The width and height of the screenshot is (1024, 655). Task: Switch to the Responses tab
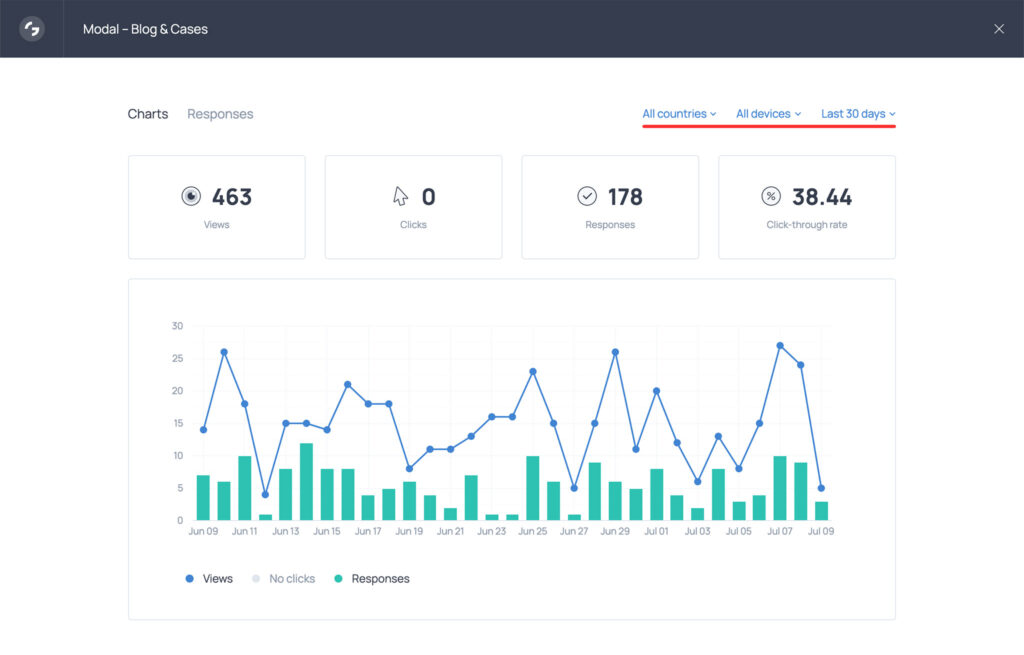click(x=220, y=113)
